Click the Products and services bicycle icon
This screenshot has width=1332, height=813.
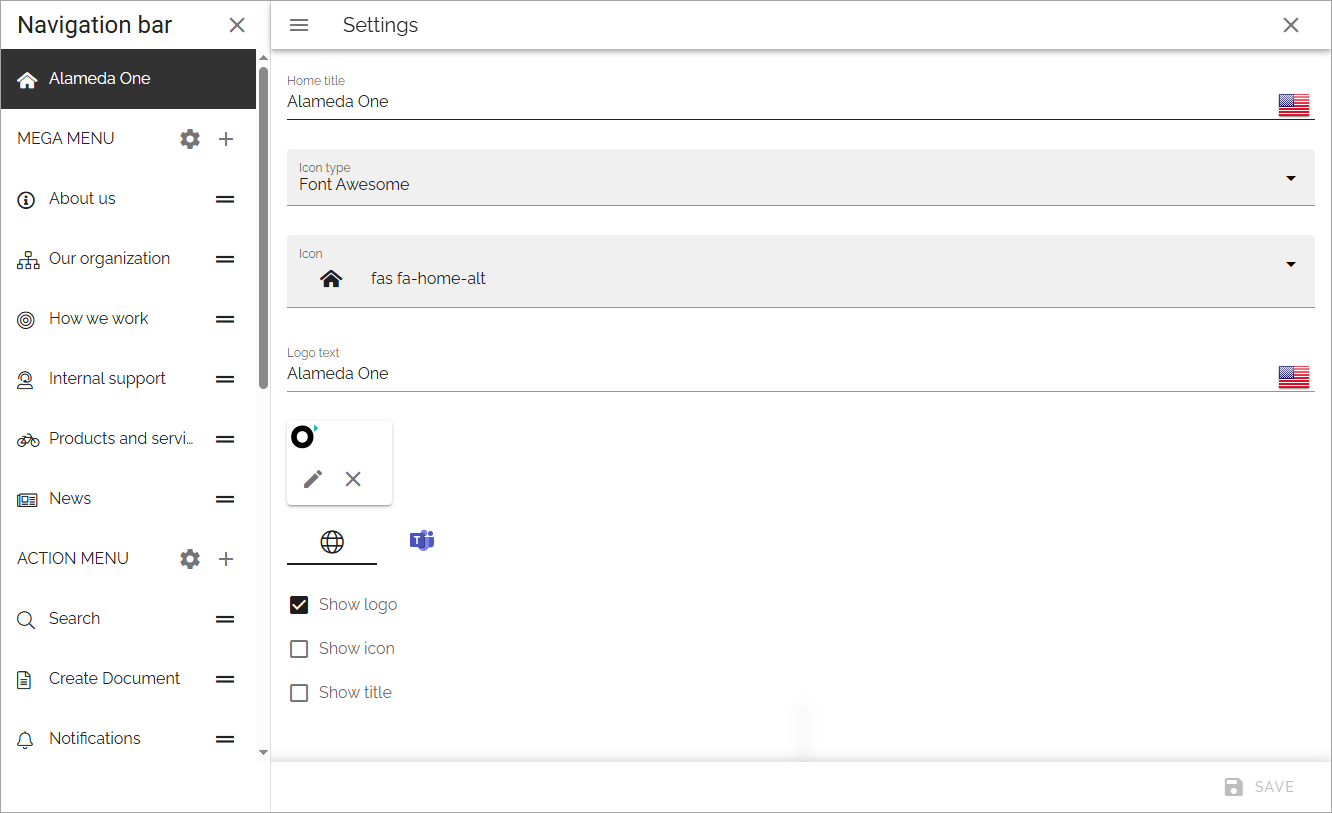coord(28,440)
